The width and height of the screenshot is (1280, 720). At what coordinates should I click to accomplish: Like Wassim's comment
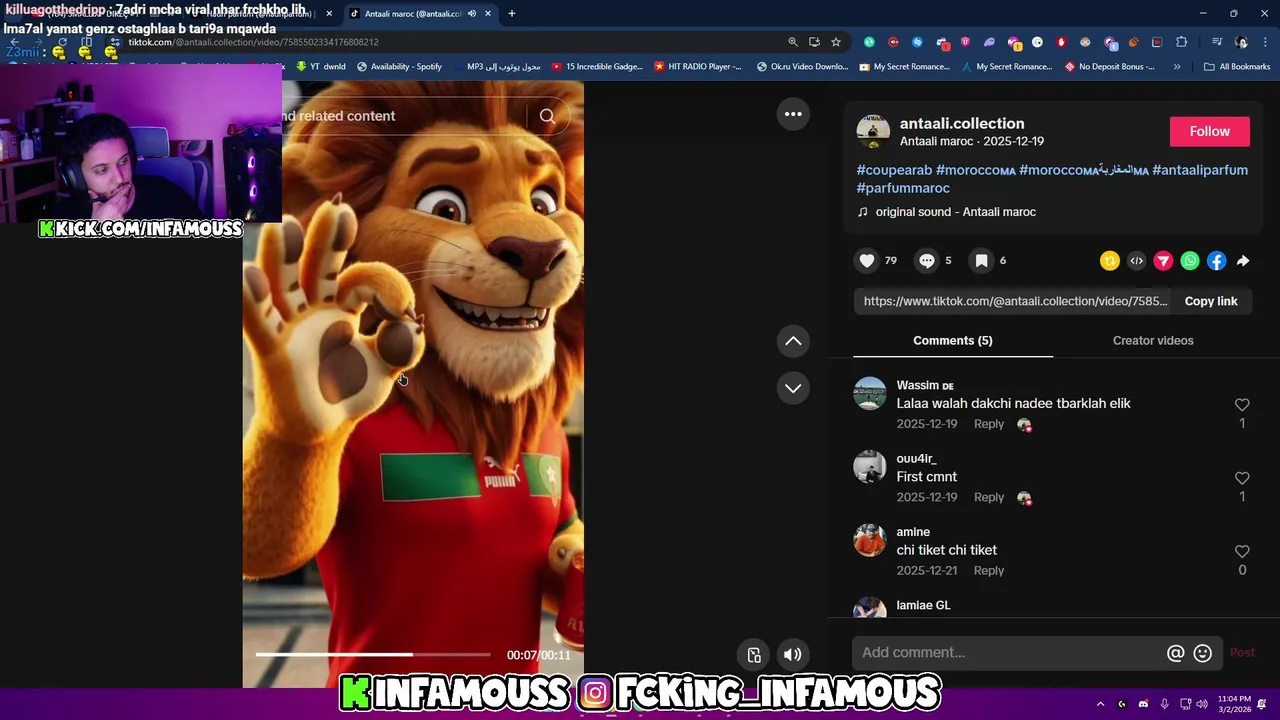(x=1242, y=405)
